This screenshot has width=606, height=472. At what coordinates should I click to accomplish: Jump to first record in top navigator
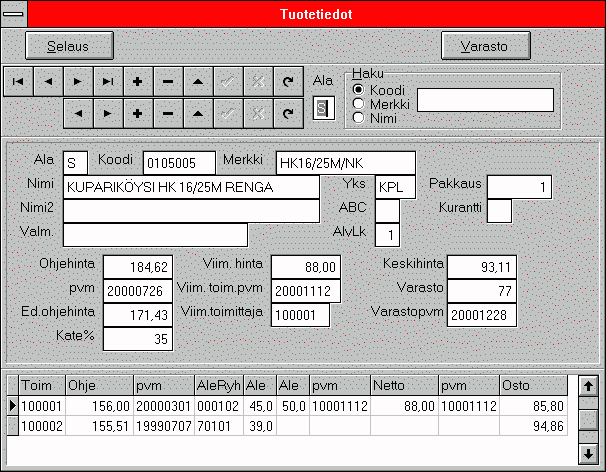(x=19, y=80)
